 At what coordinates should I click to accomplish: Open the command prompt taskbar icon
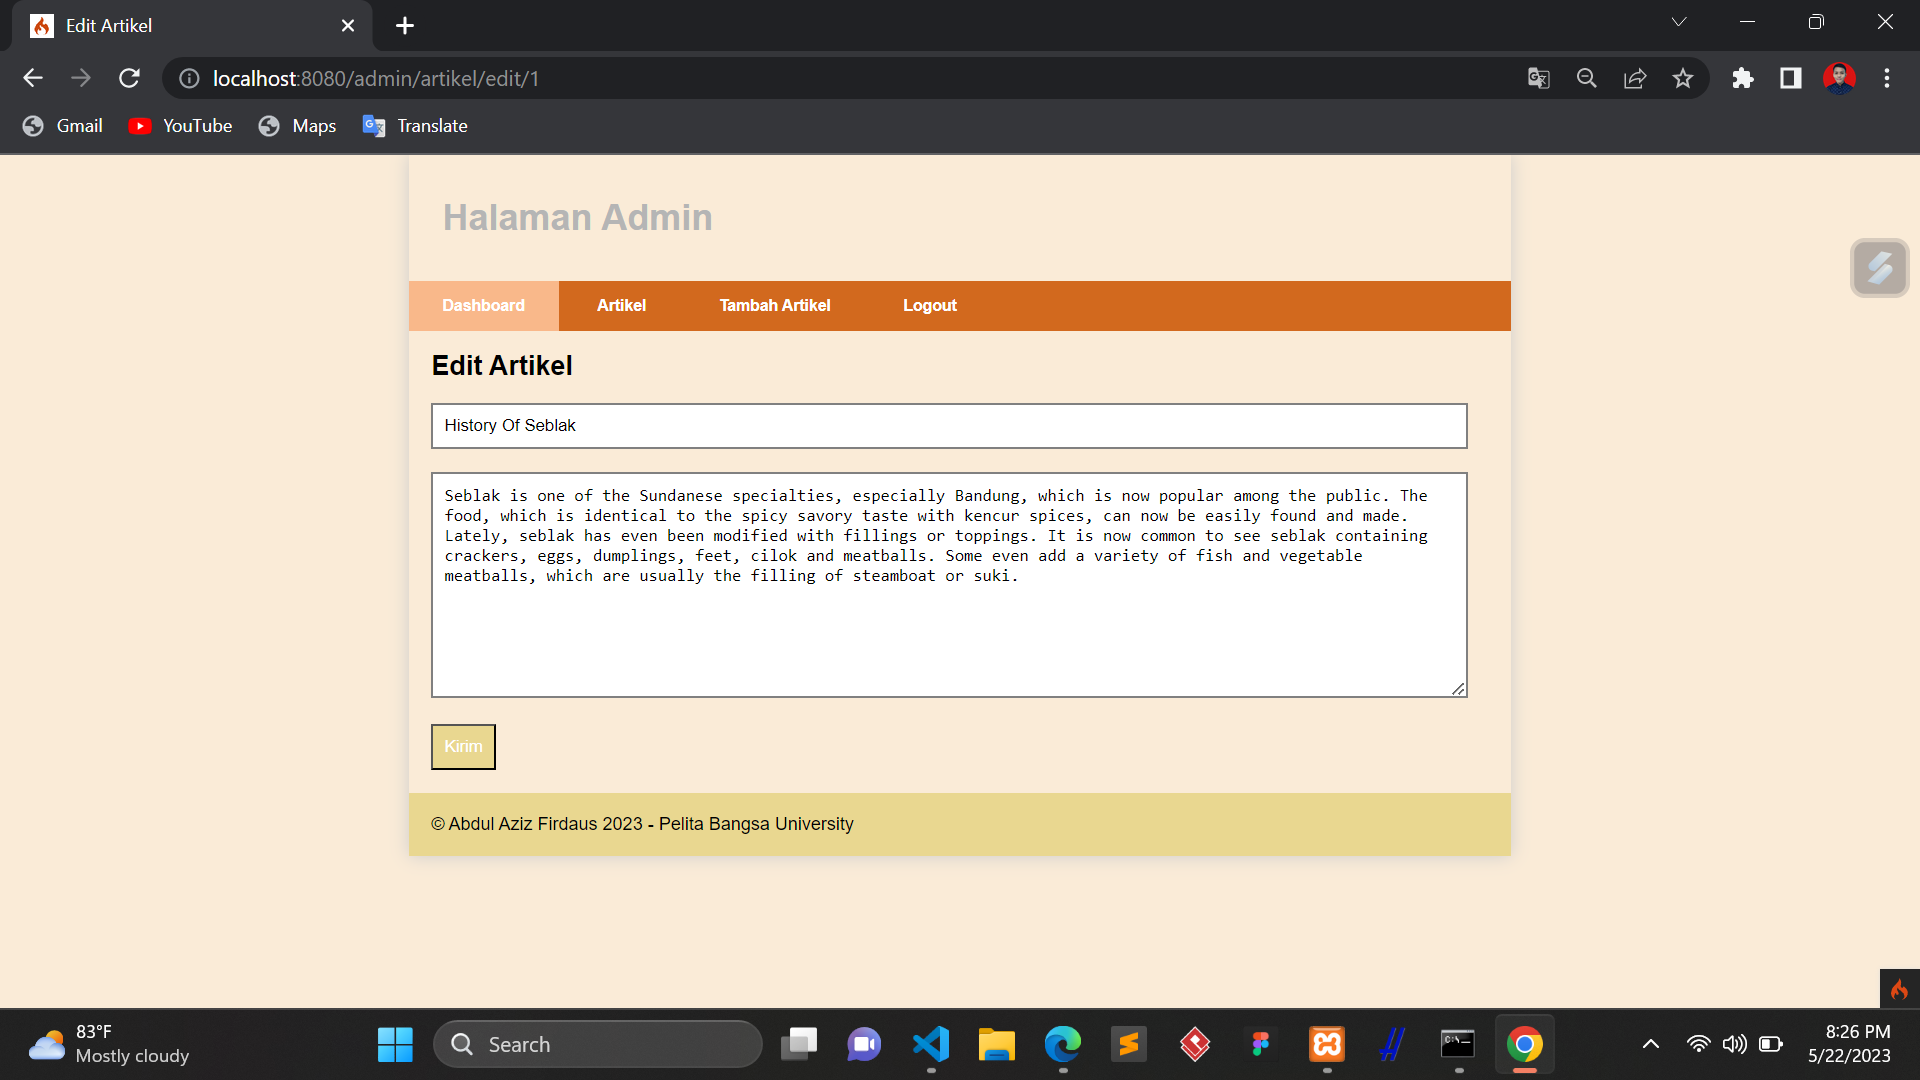(x=1458, y=1044)
